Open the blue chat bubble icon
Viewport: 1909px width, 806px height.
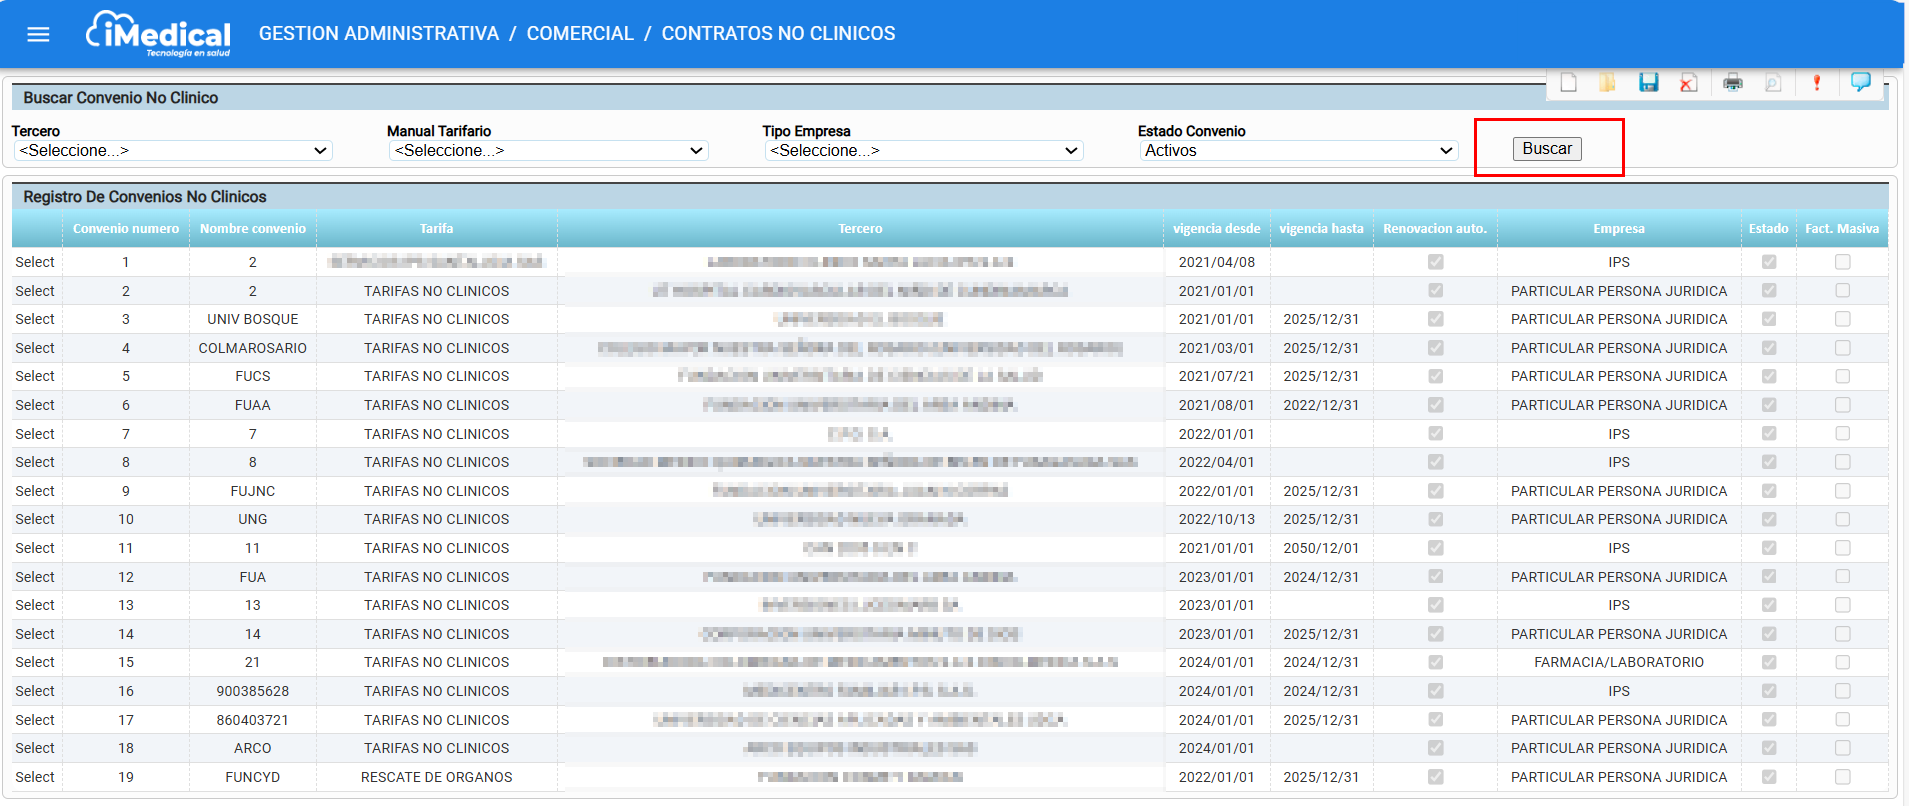point(1861,82)
